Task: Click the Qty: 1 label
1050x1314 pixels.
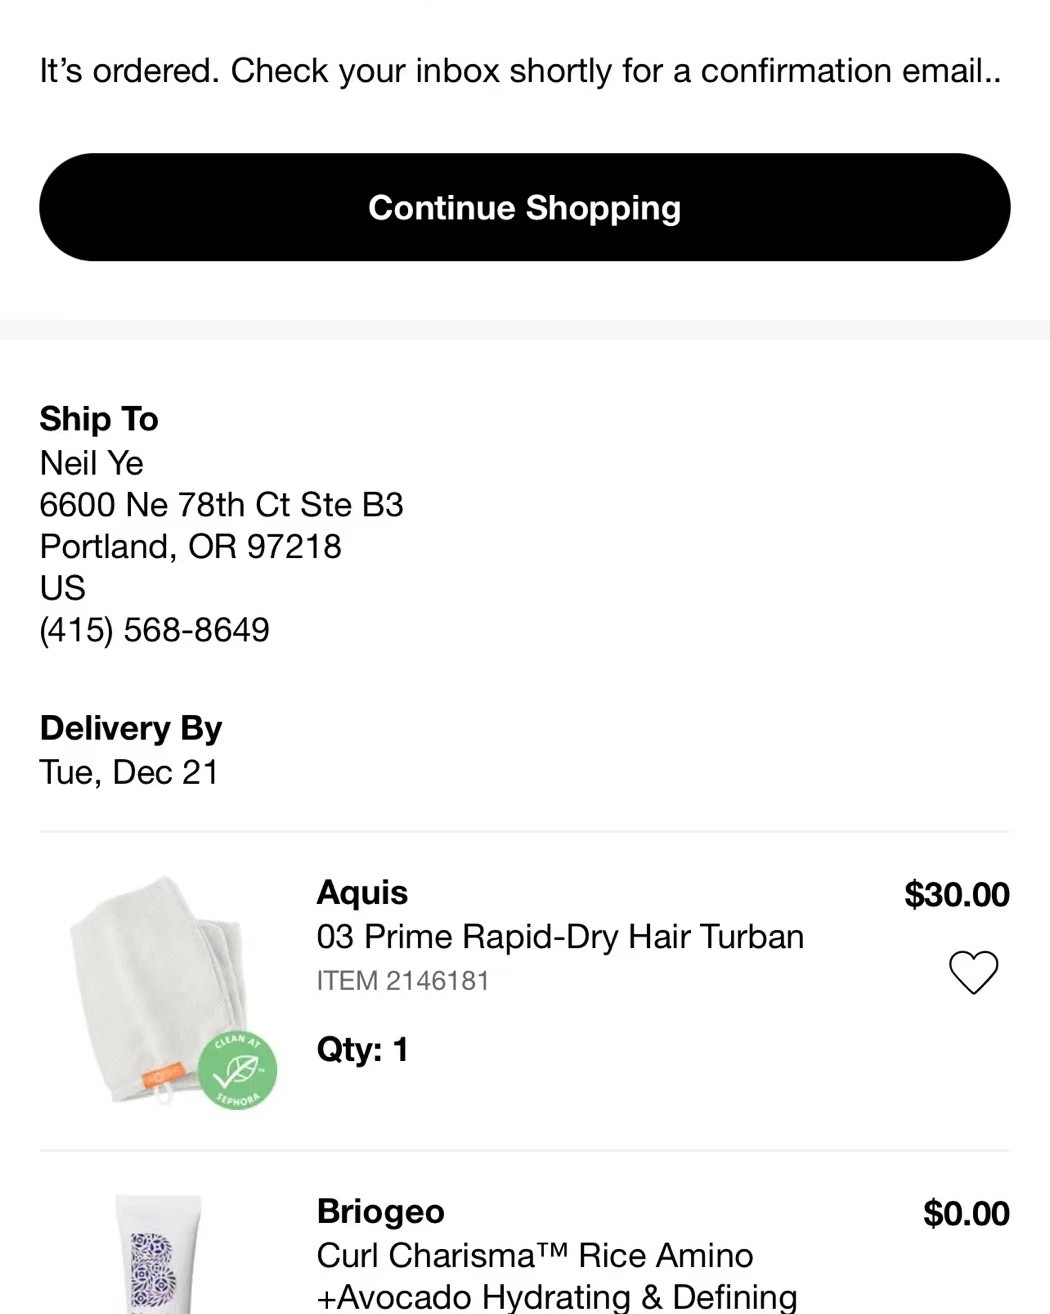Action: coord(362,1049)
